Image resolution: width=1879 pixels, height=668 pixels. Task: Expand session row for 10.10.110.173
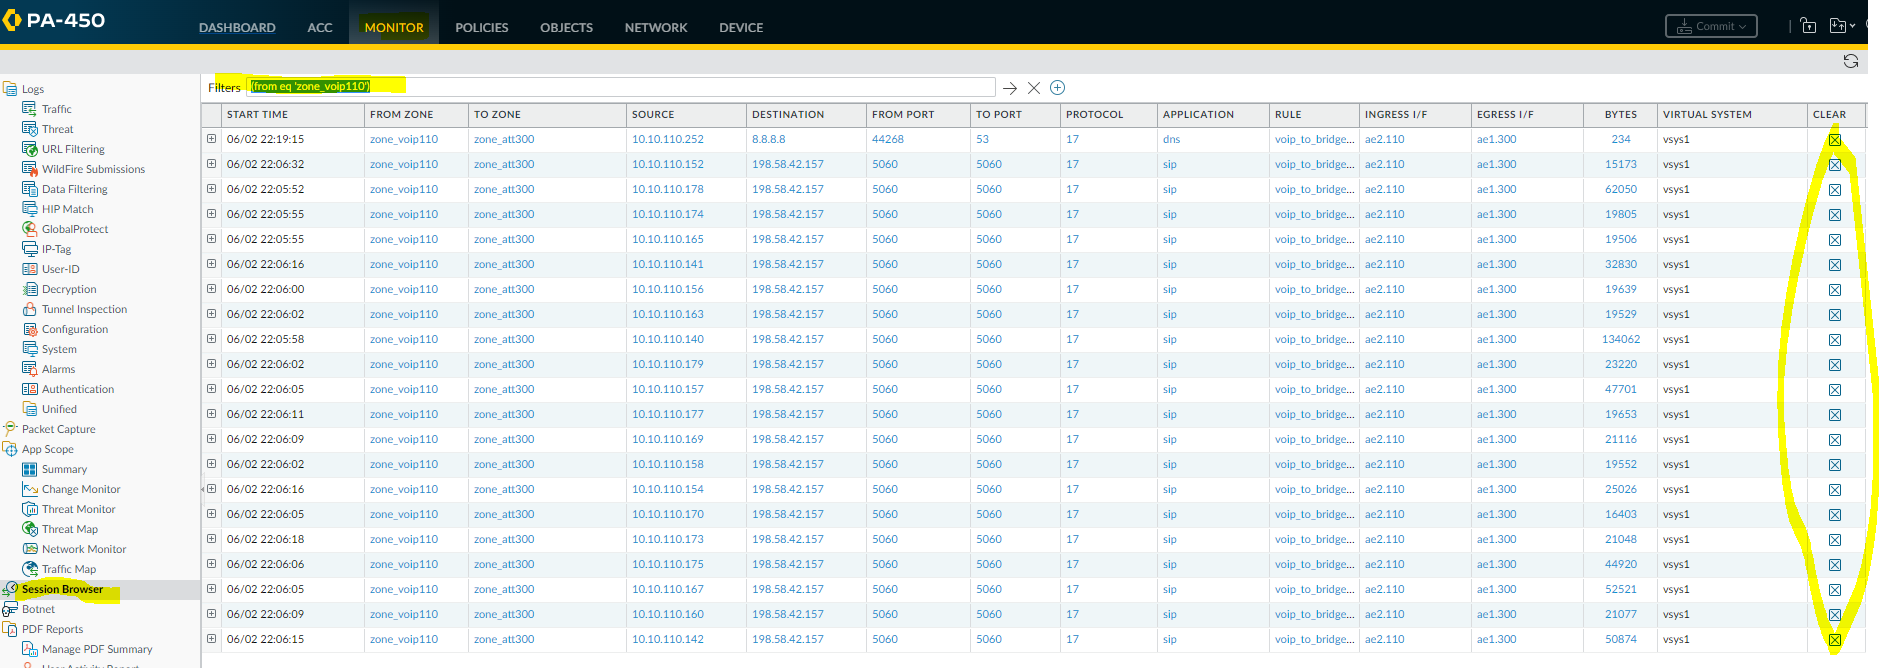point(211,539)
